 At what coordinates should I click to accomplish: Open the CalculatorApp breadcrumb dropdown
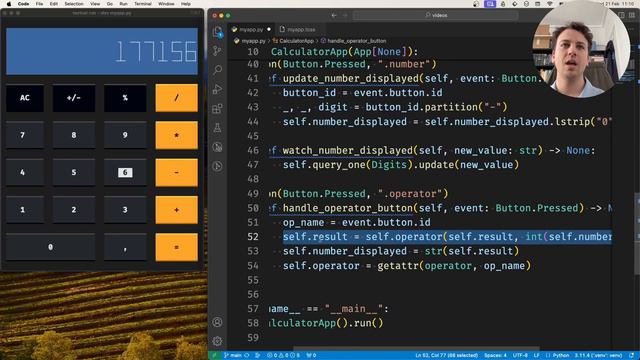click(293, 41)
